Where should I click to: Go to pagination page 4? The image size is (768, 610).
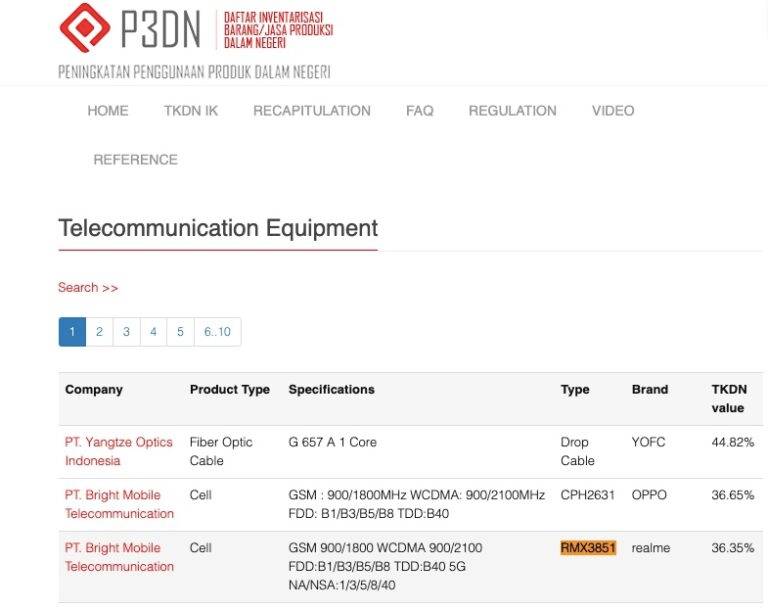(x=153, y=332)
